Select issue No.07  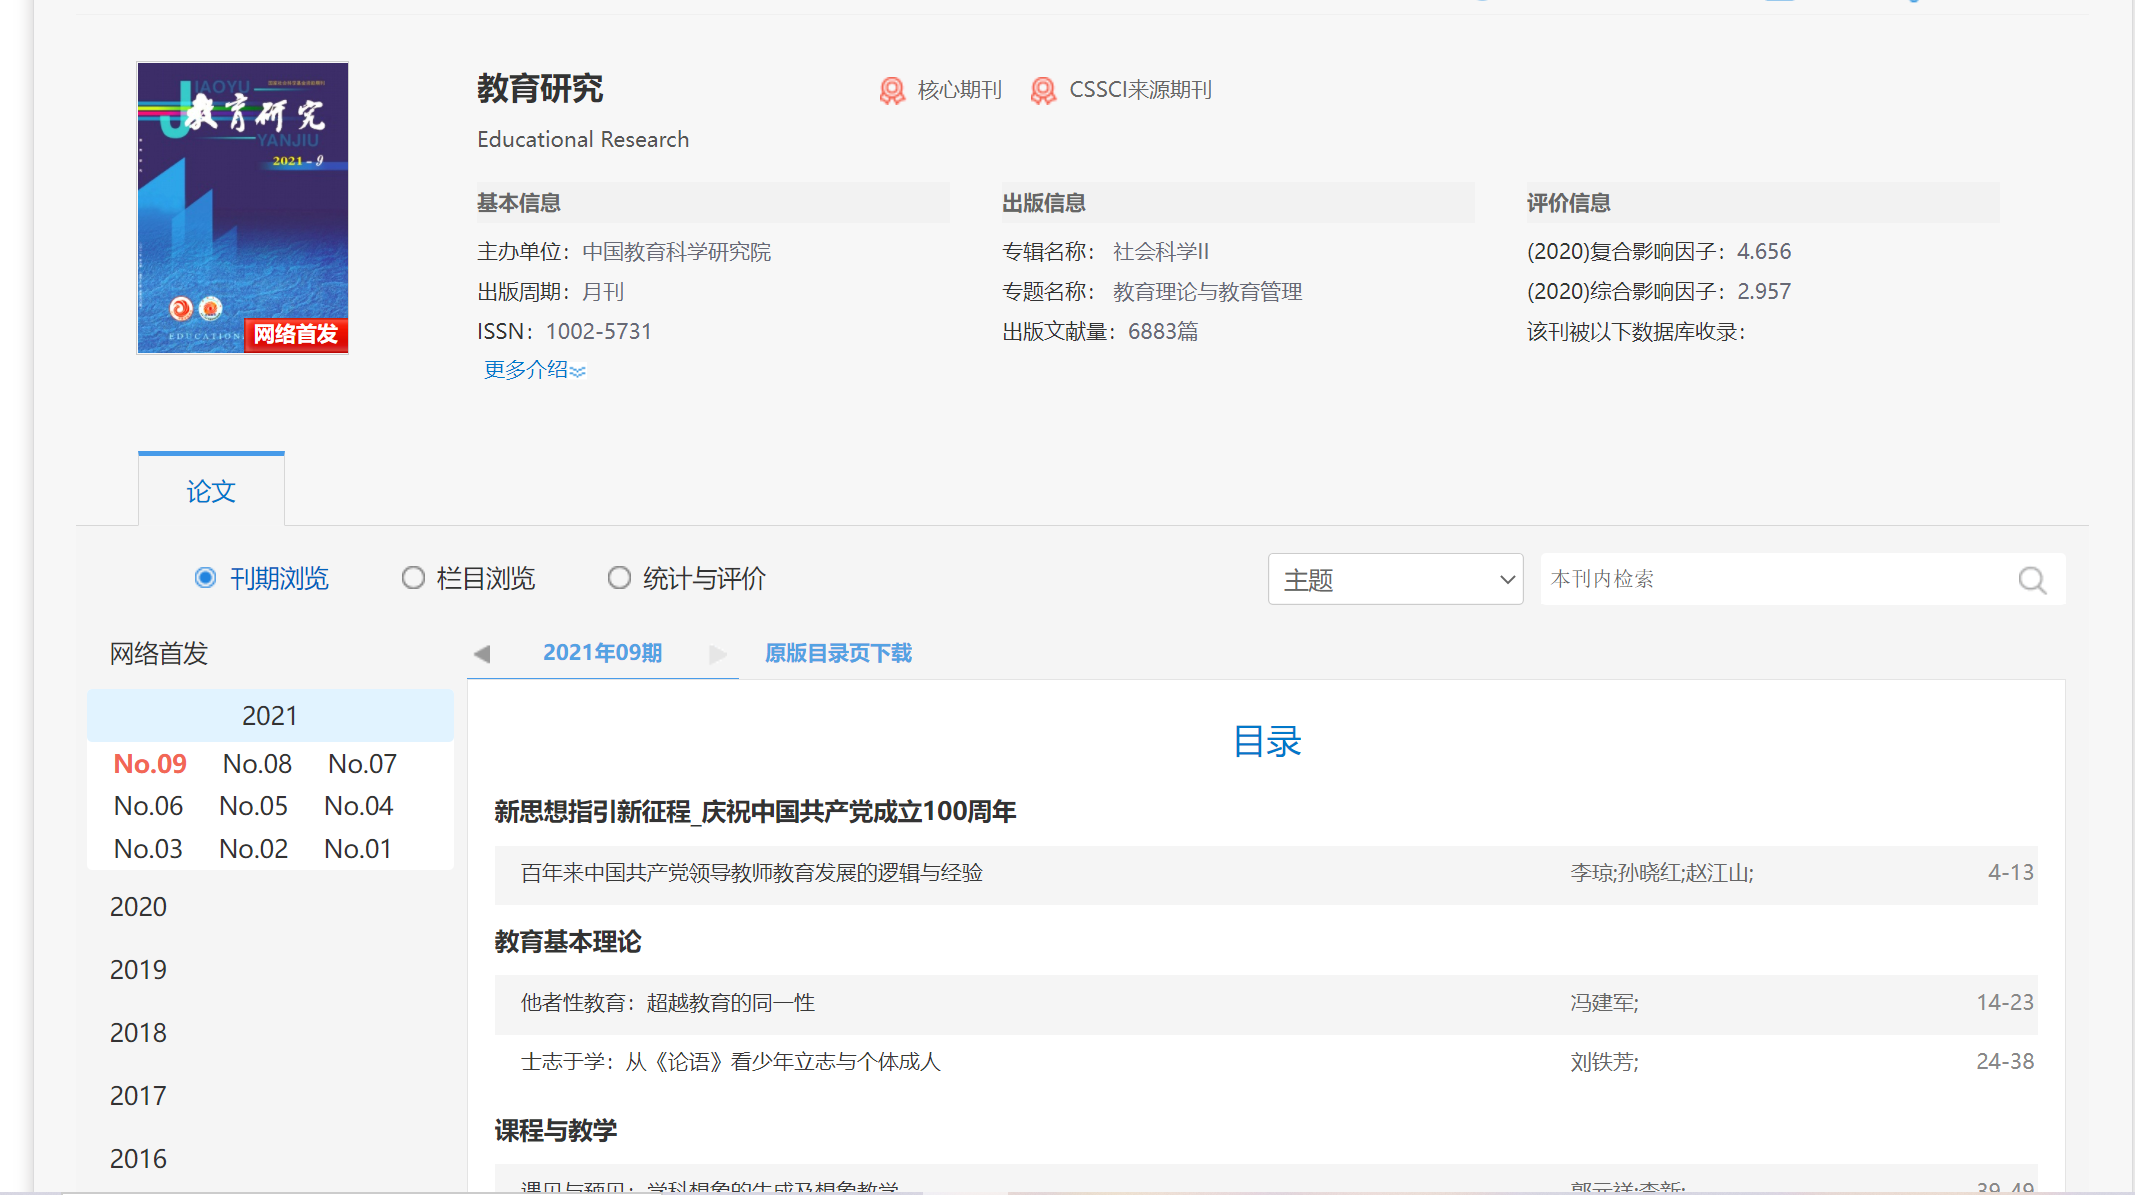coord(362,764)
